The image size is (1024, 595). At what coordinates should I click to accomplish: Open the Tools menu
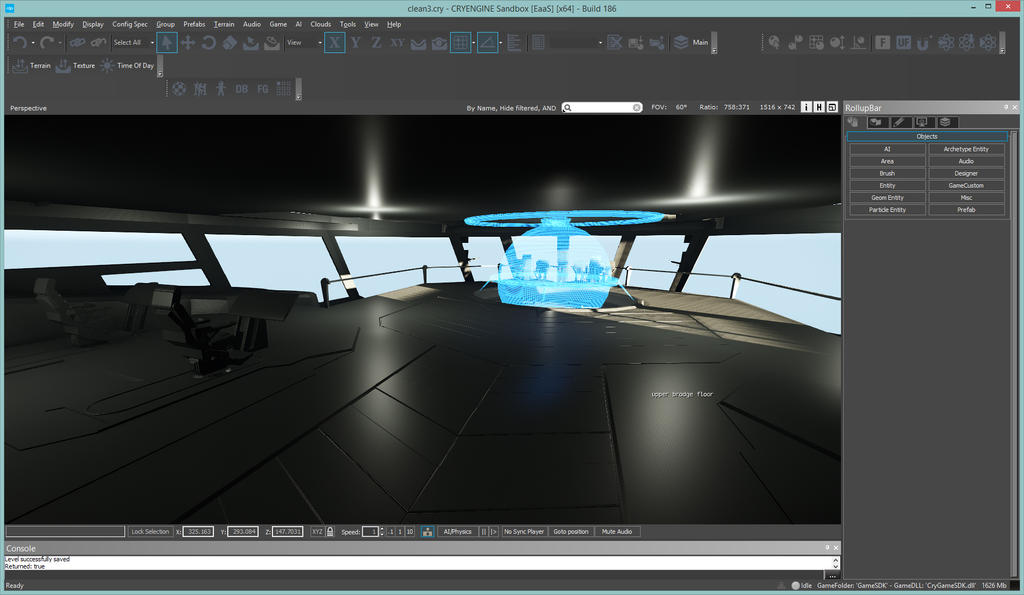coord(347,24)
